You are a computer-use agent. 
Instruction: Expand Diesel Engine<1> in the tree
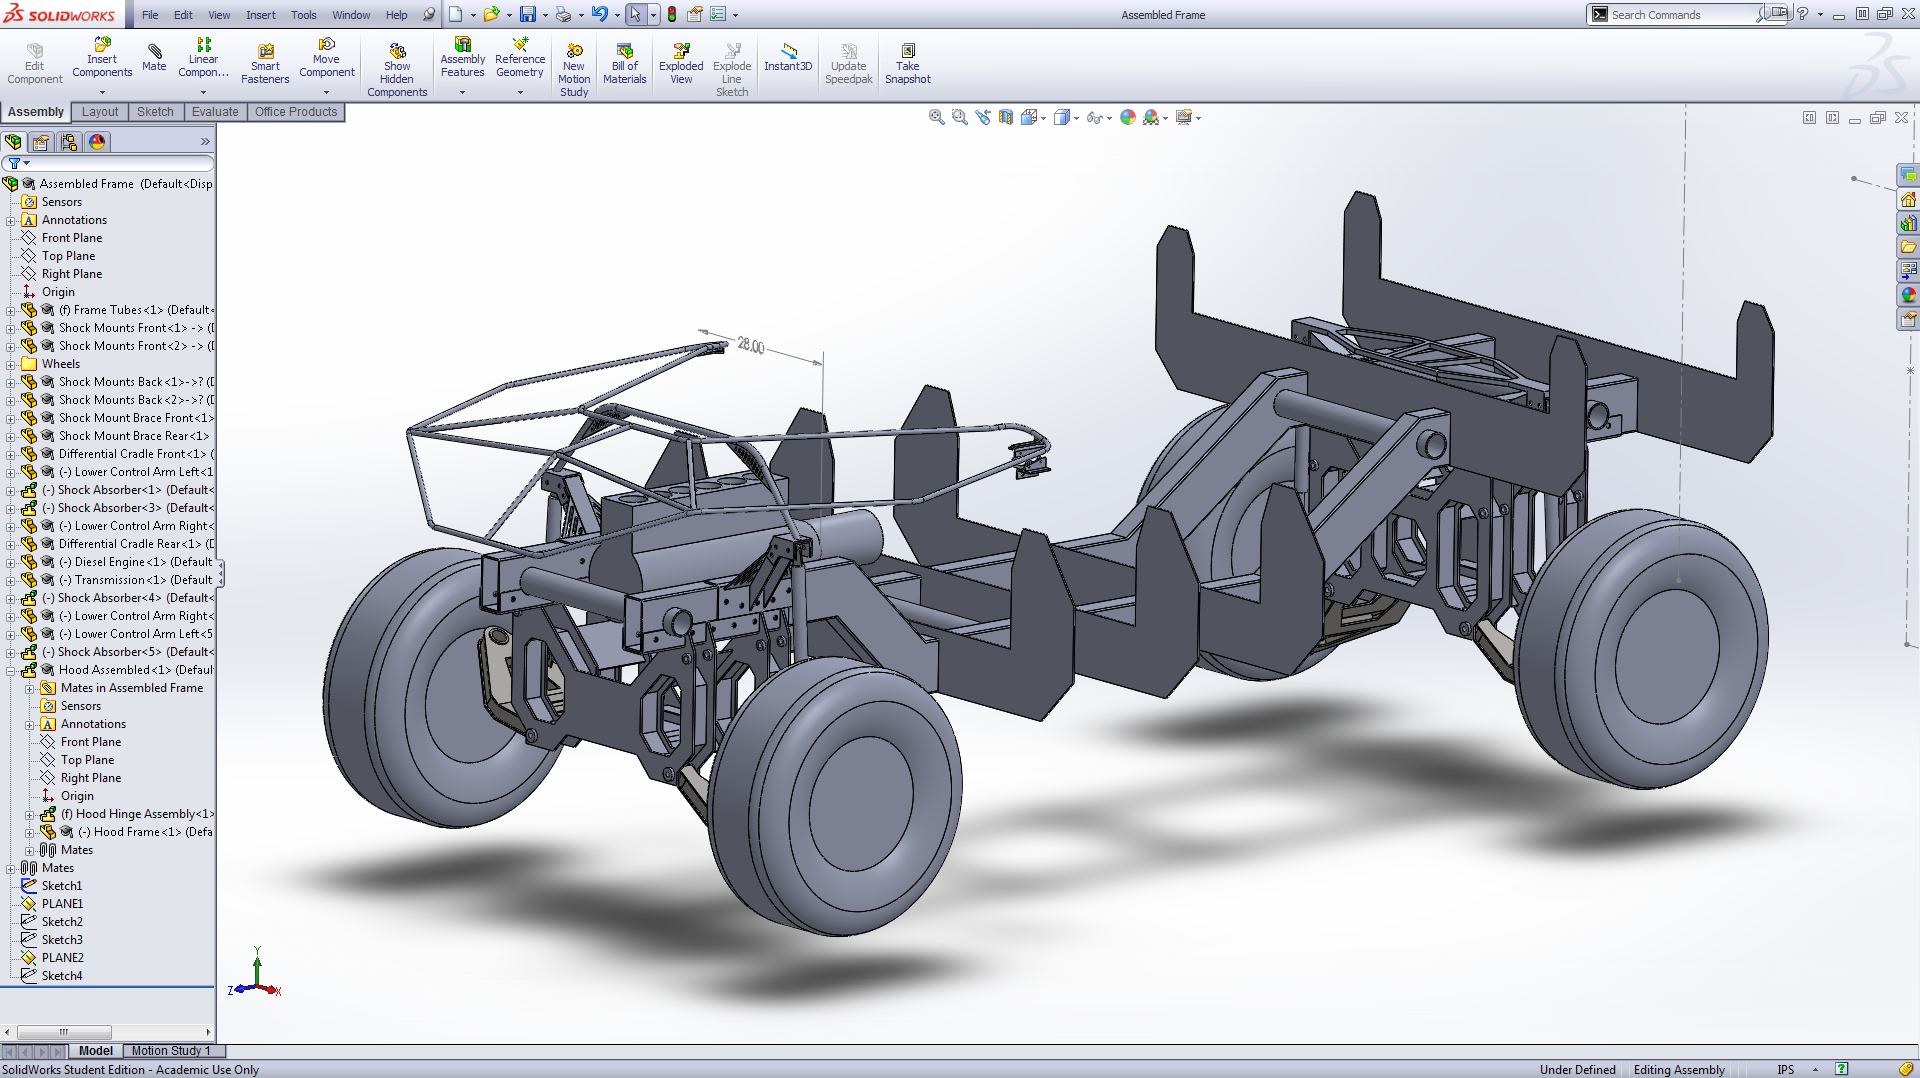click(x=11, y=563)
